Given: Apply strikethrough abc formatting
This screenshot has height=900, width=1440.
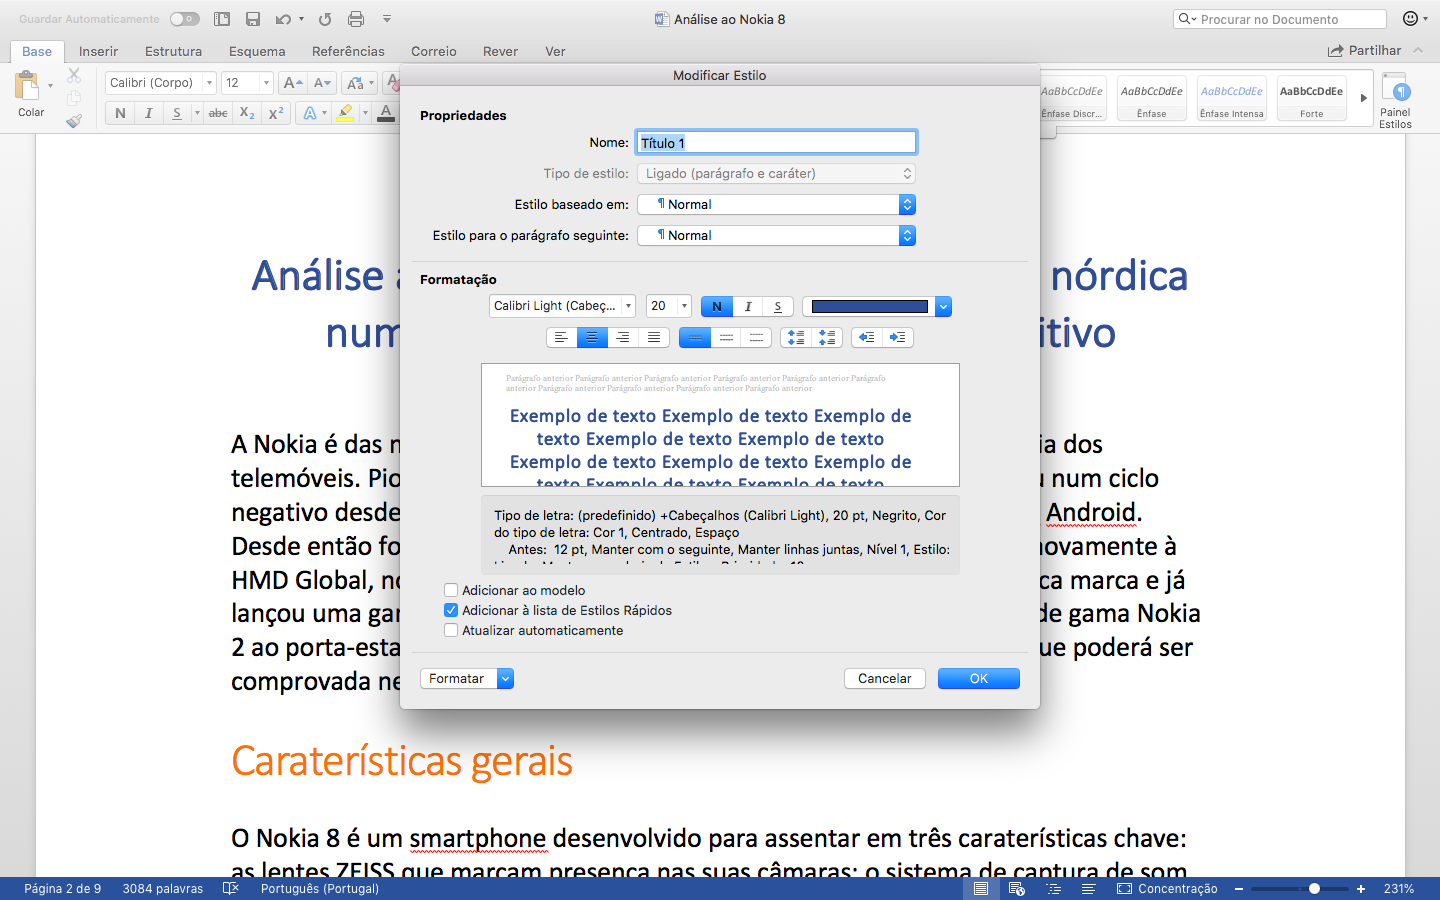Looking at the screenshot, I should [218, 113].
